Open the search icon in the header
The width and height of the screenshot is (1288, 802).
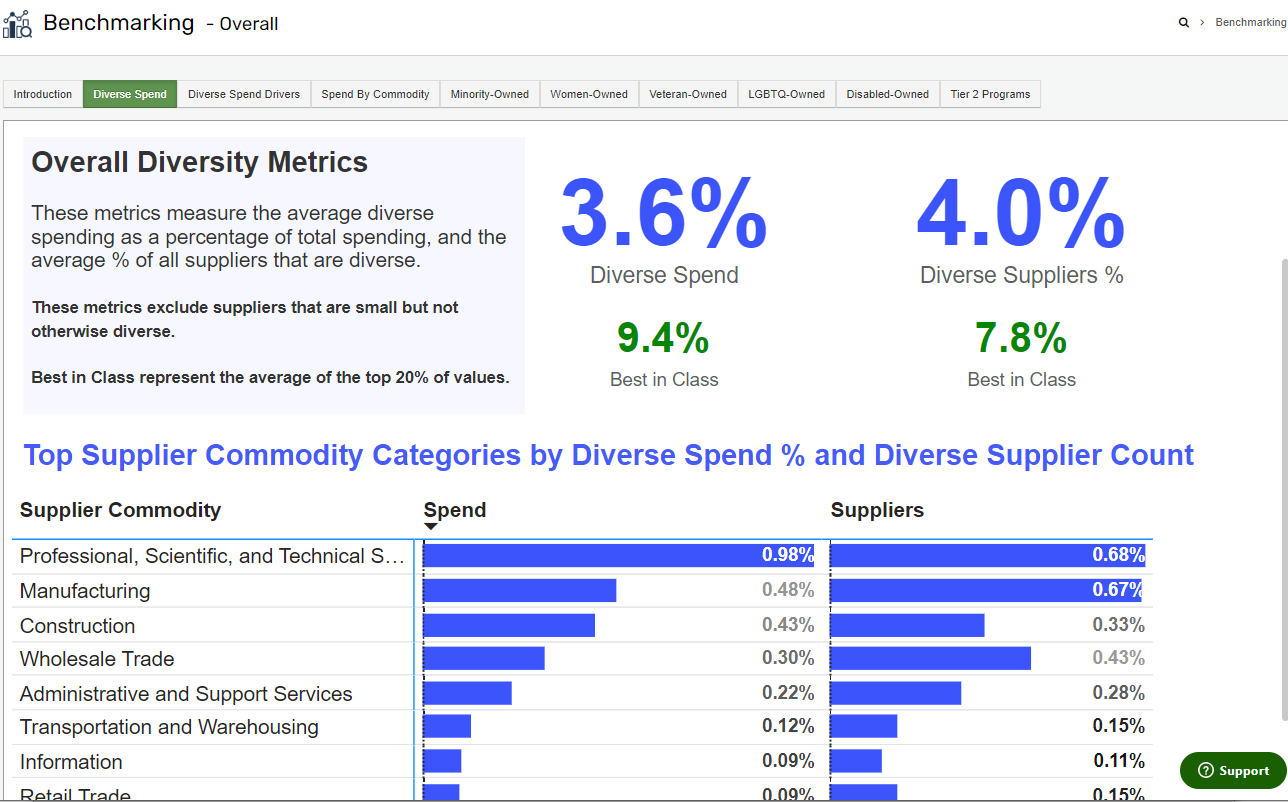[1184, 21]
